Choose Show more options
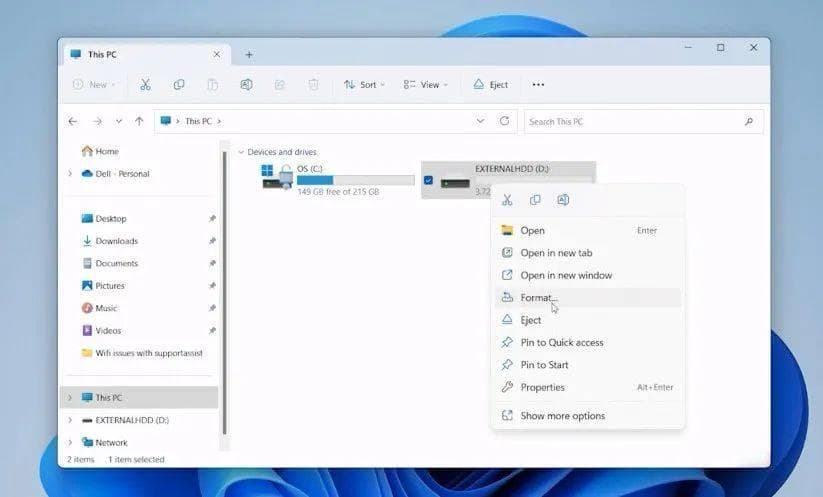This screenshot has height=497, width=823. tap(588, 416)
